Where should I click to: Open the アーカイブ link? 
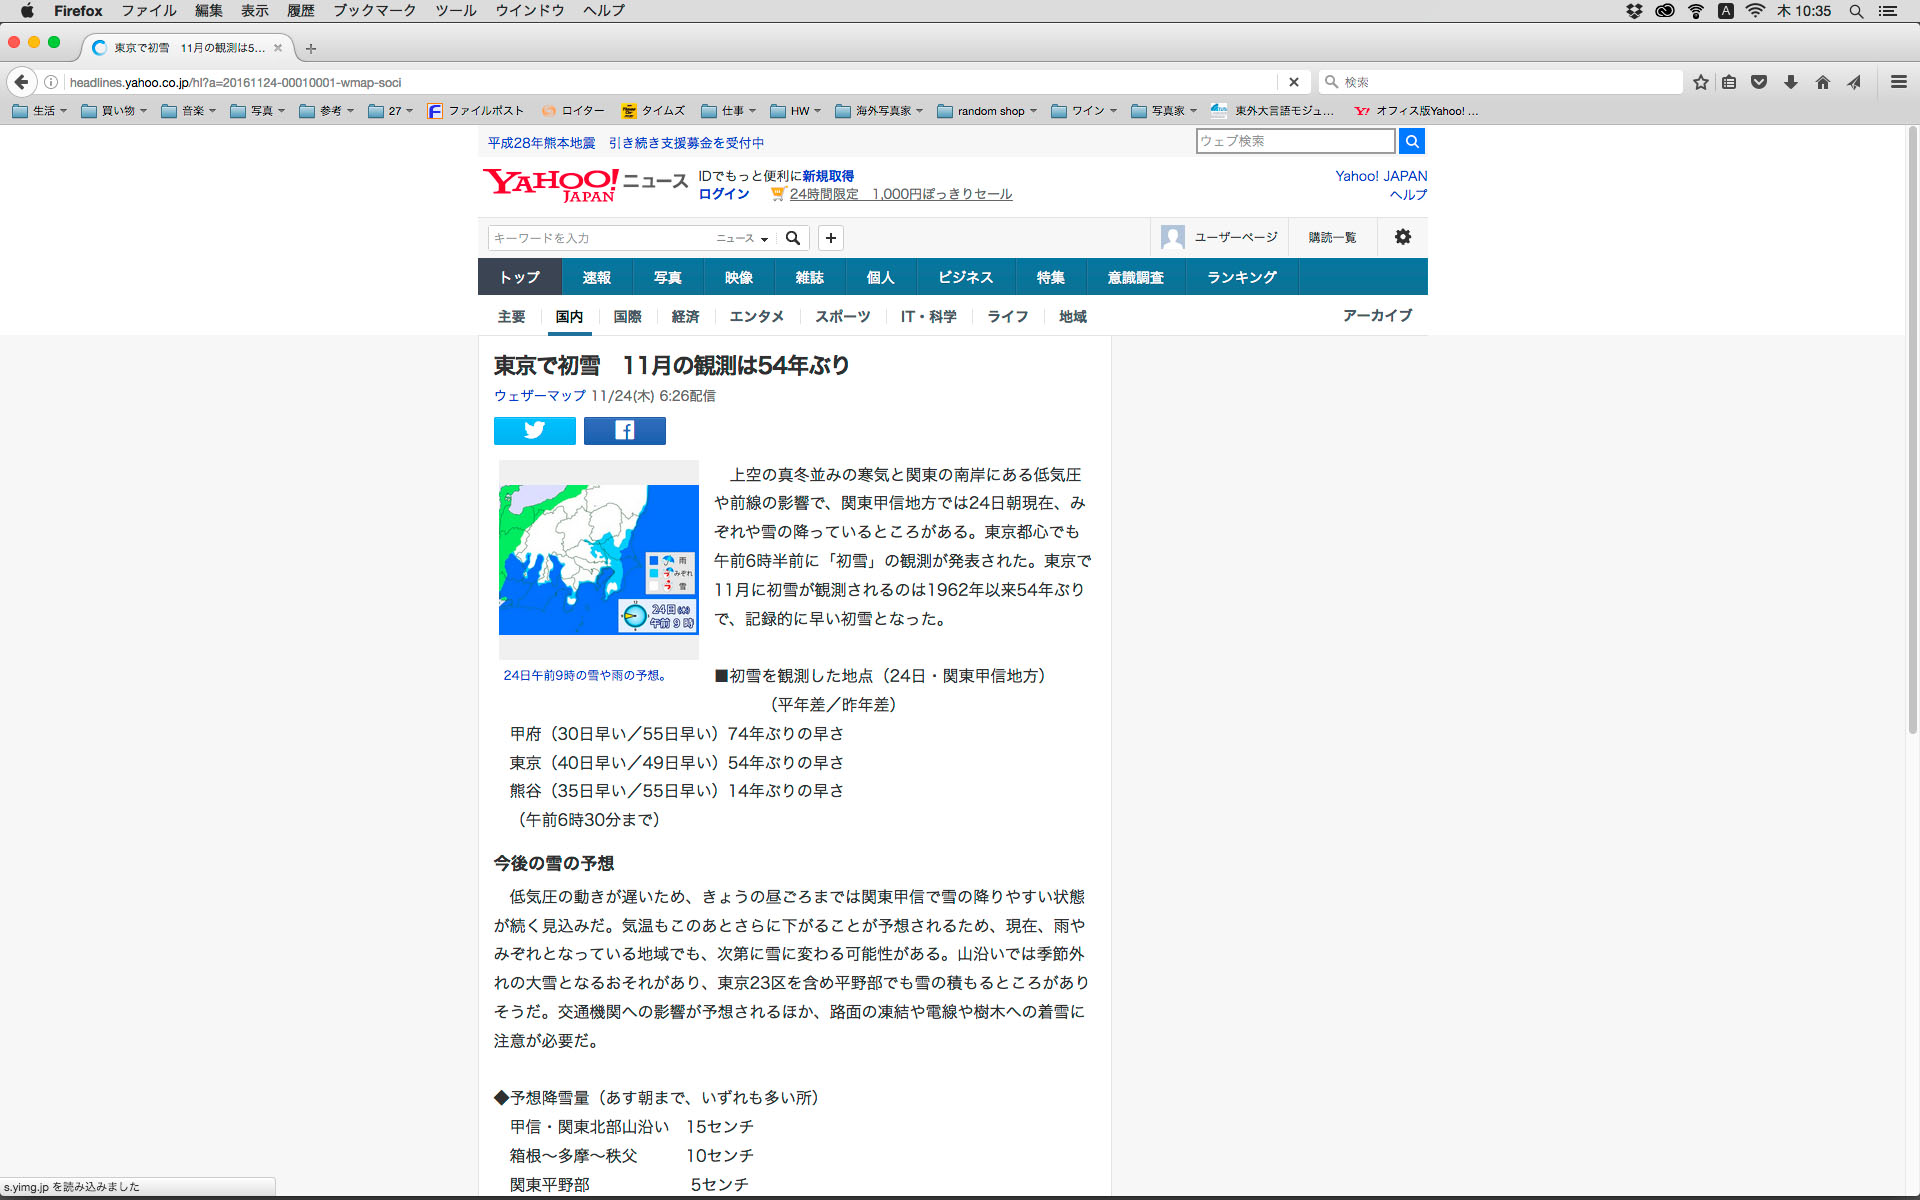pos(1376,315)
